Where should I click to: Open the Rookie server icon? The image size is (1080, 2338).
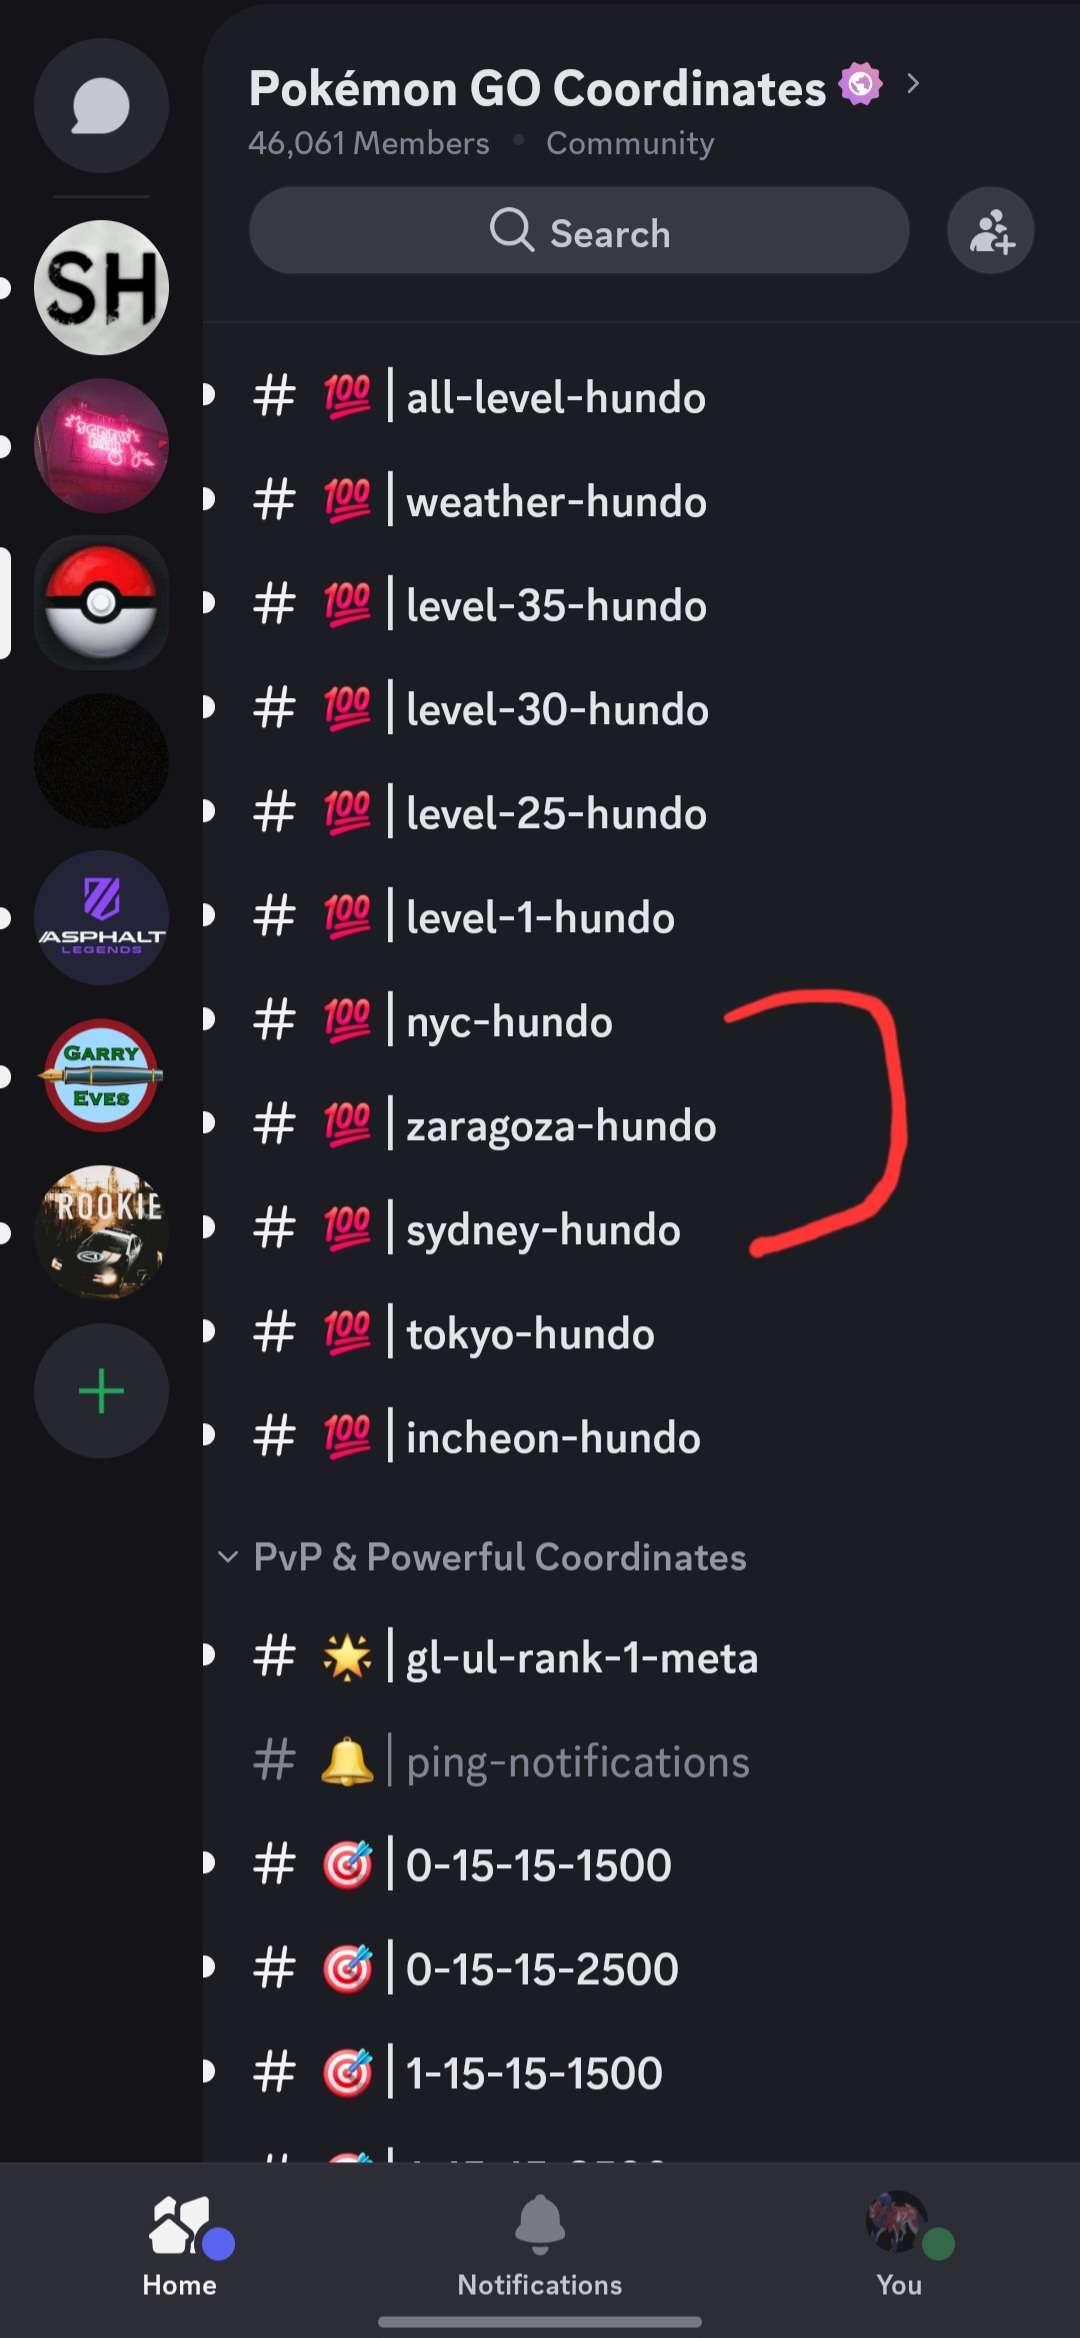101,1233
